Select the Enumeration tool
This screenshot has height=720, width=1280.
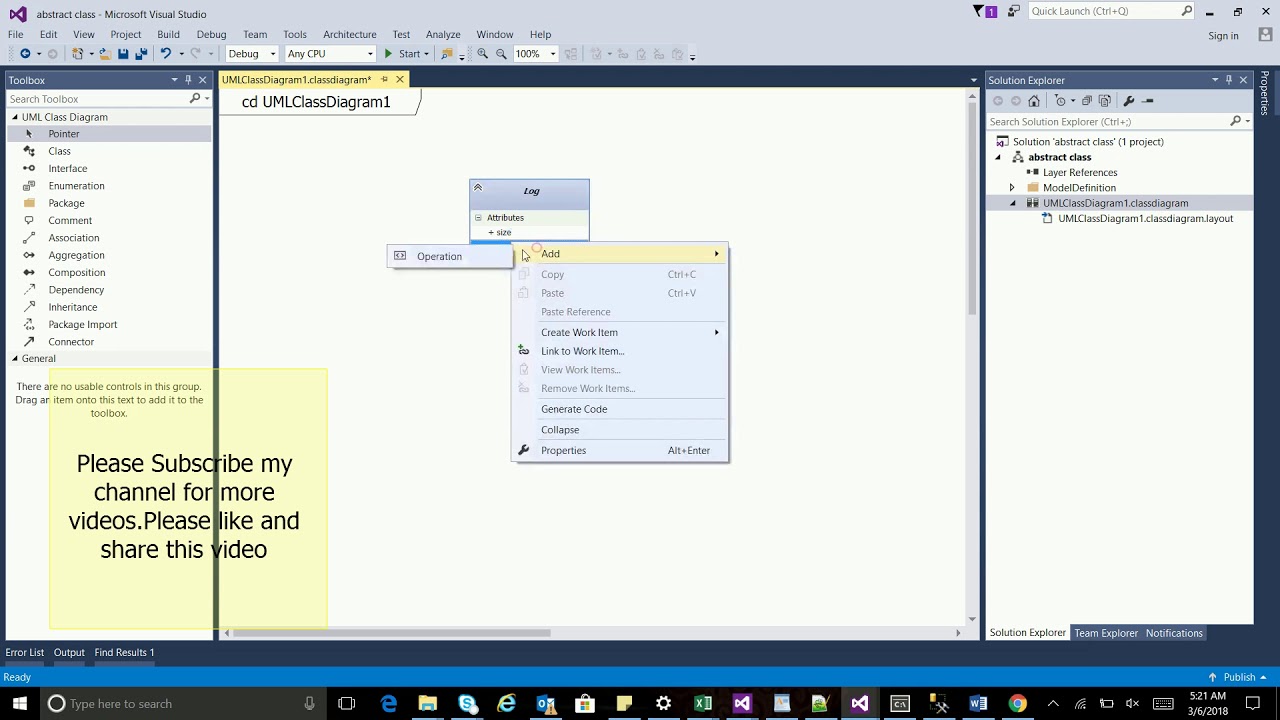click(x=76, y=186)
